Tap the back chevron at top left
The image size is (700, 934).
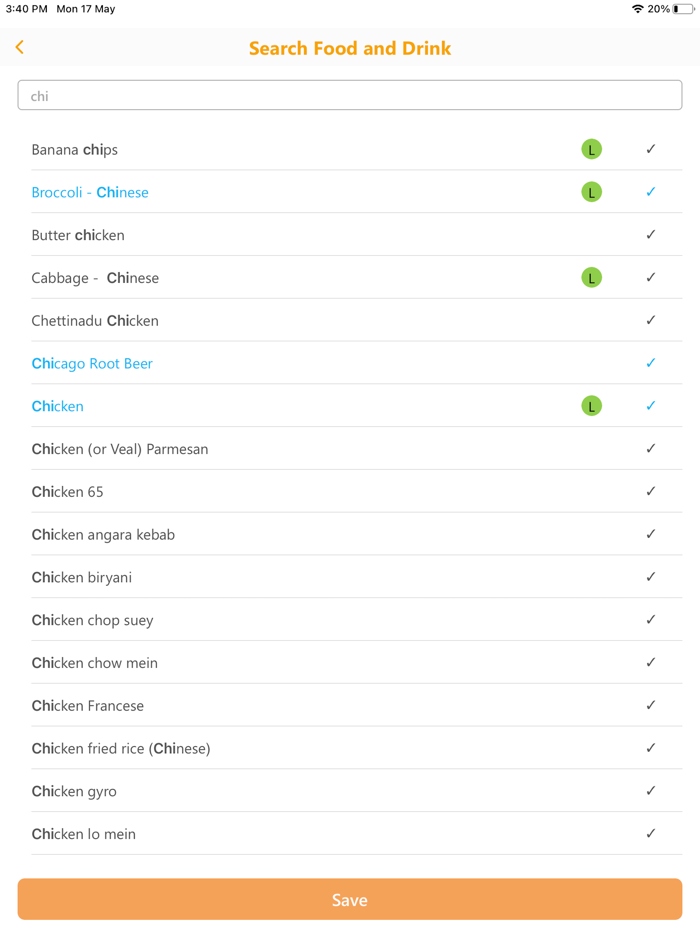tap(19, 46)
